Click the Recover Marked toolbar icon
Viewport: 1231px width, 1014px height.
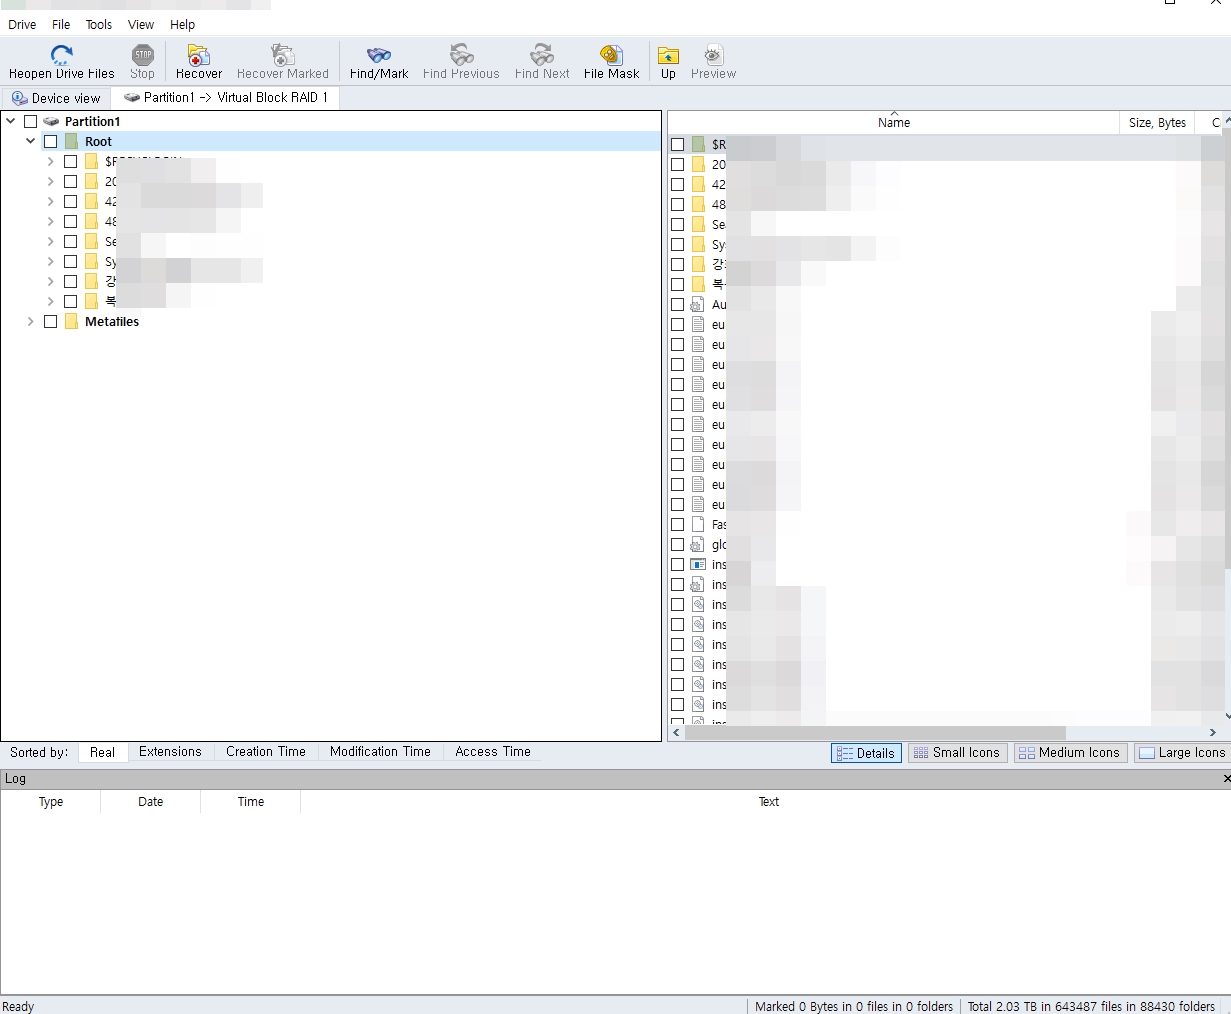[283, 55]
